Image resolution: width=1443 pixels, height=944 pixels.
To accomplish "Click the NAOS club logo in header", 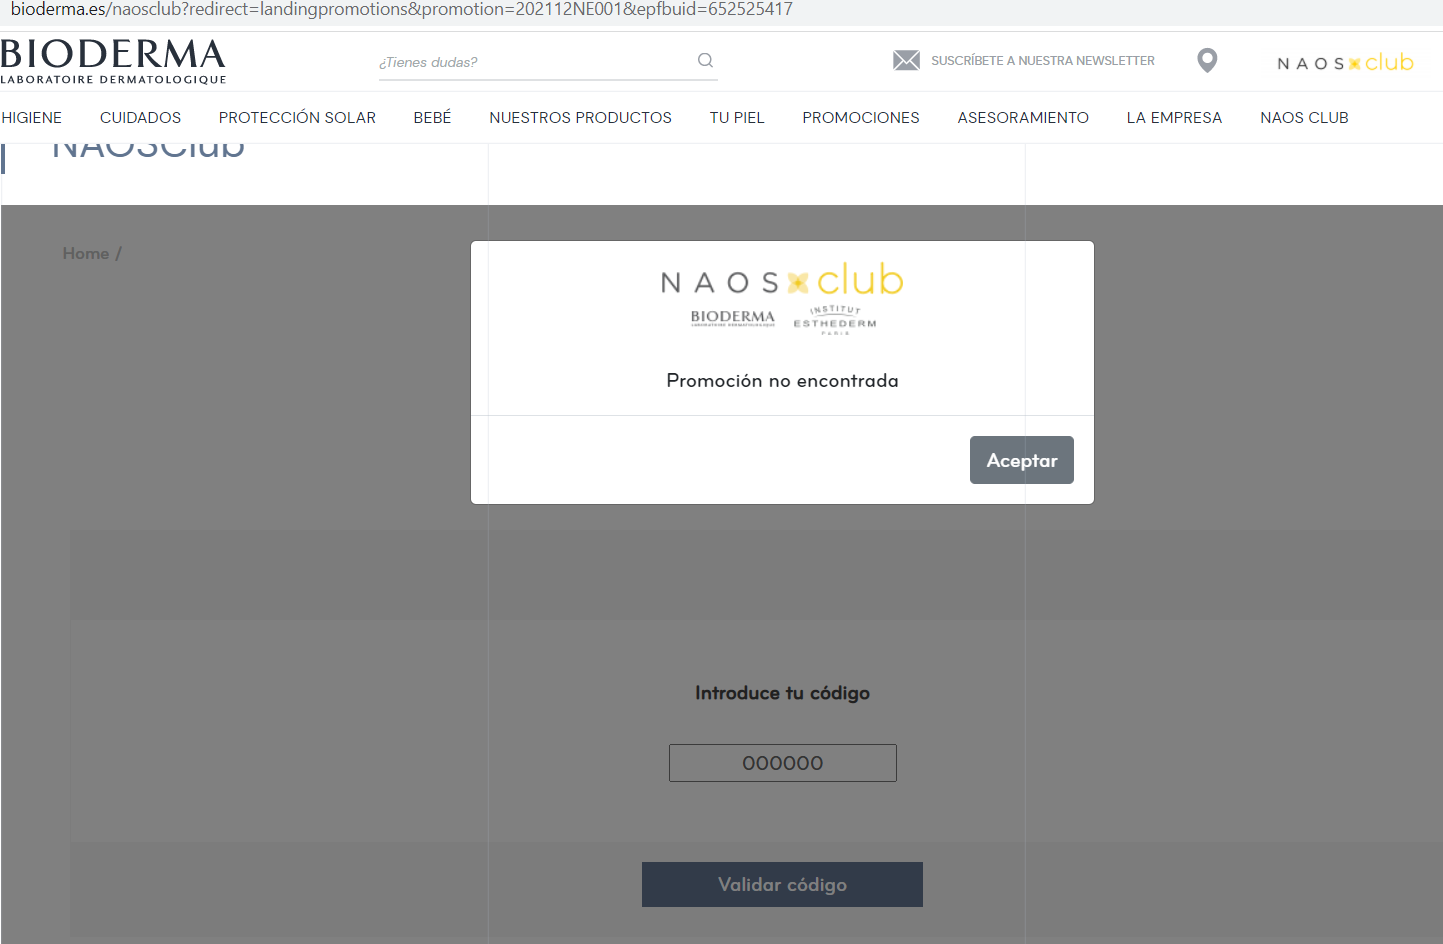I will click(x=1345, y=62).
